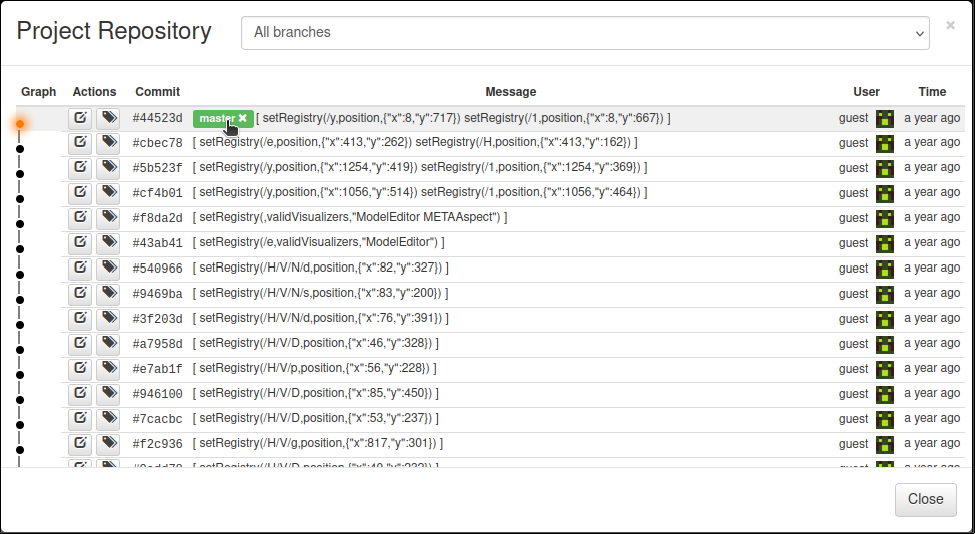The width and height of the screenshot is (975, 534).
Task: Click commit hash #f8da2d
Action: [x=158, y=218]
